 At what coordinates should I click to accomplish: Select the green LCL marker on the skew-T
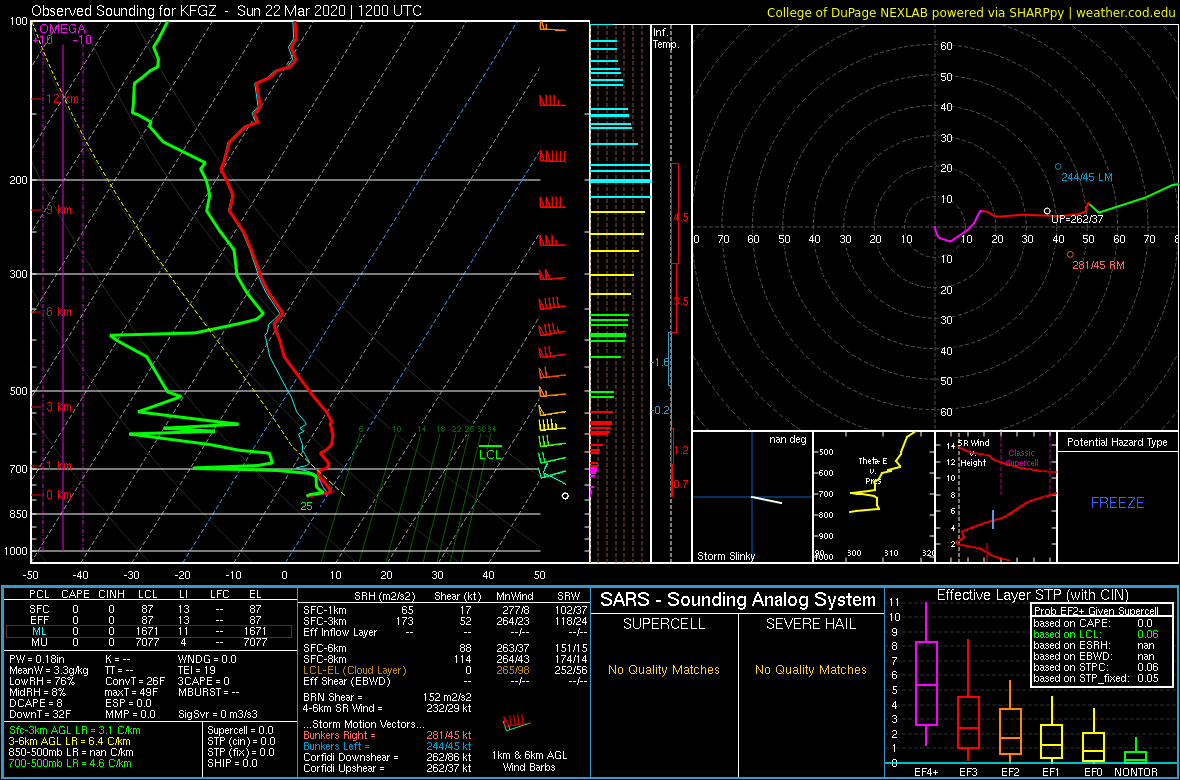click(490, 452)
